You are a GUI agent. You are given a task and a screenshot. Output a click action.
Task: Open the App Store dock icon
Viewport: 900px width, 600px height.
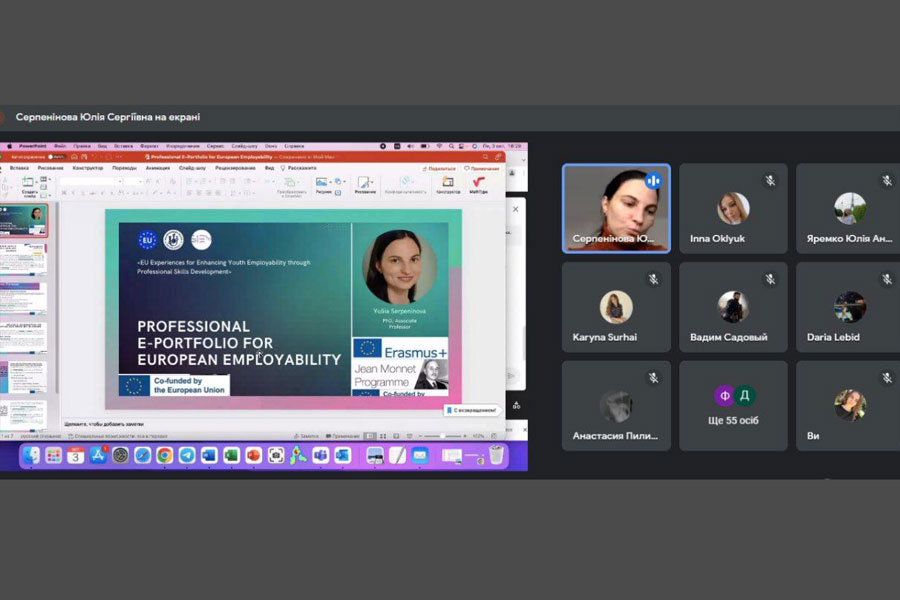[98, 455]
